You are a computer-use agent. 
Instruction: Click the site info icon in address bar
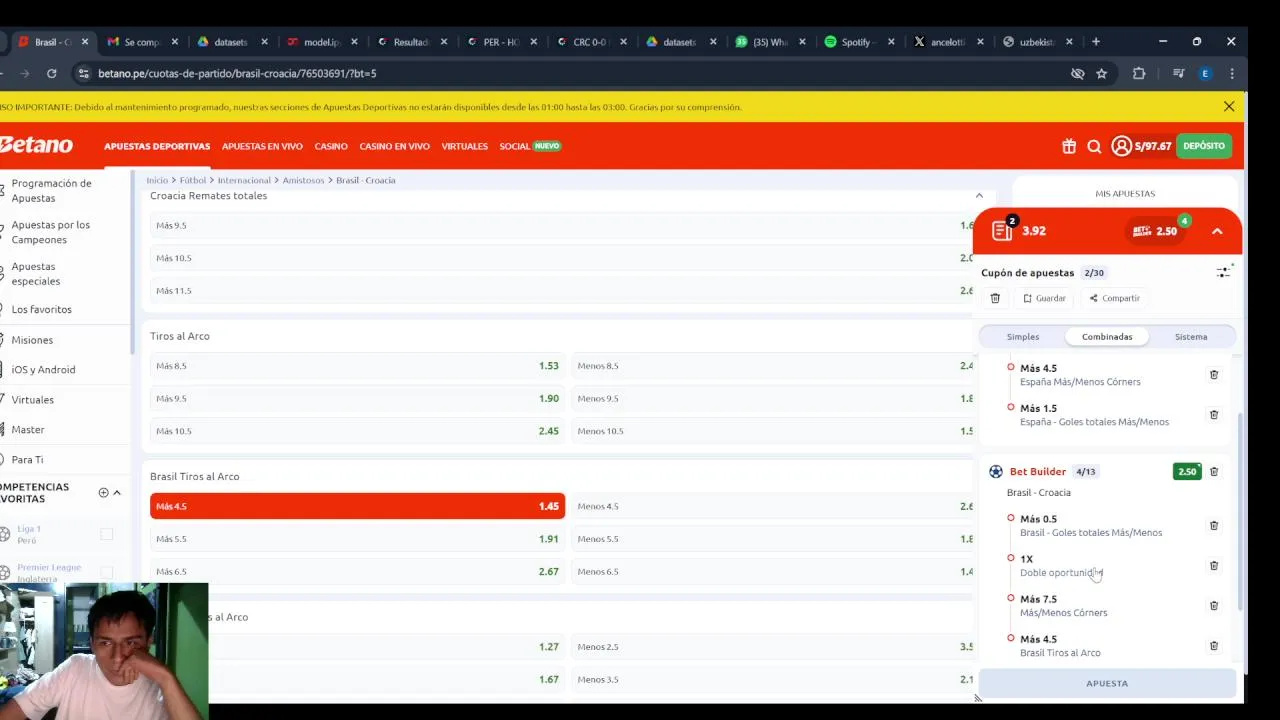[x=84, y=73]
